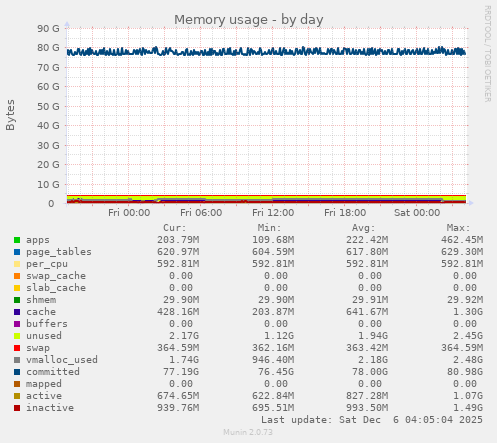Screen dimensions: 497x443
Task: Click the 'Fri 18:00' x-axis label
Action: click(345, 213)
